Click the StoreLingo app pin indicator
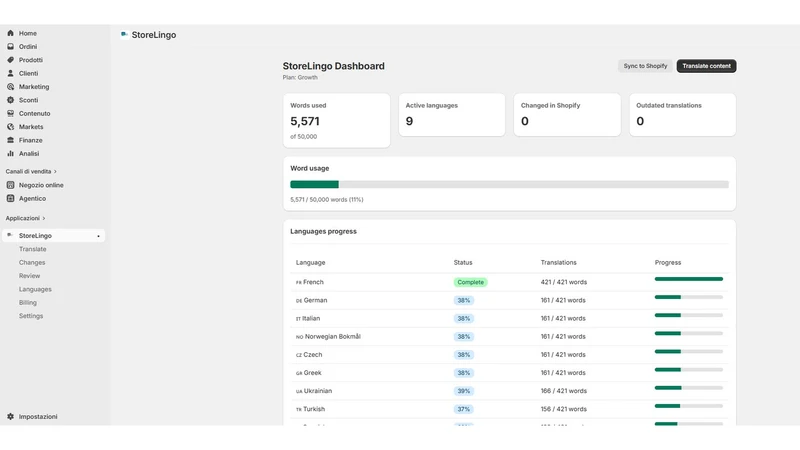This screenshot has width=800, height=450. click(x=98, y=236)
